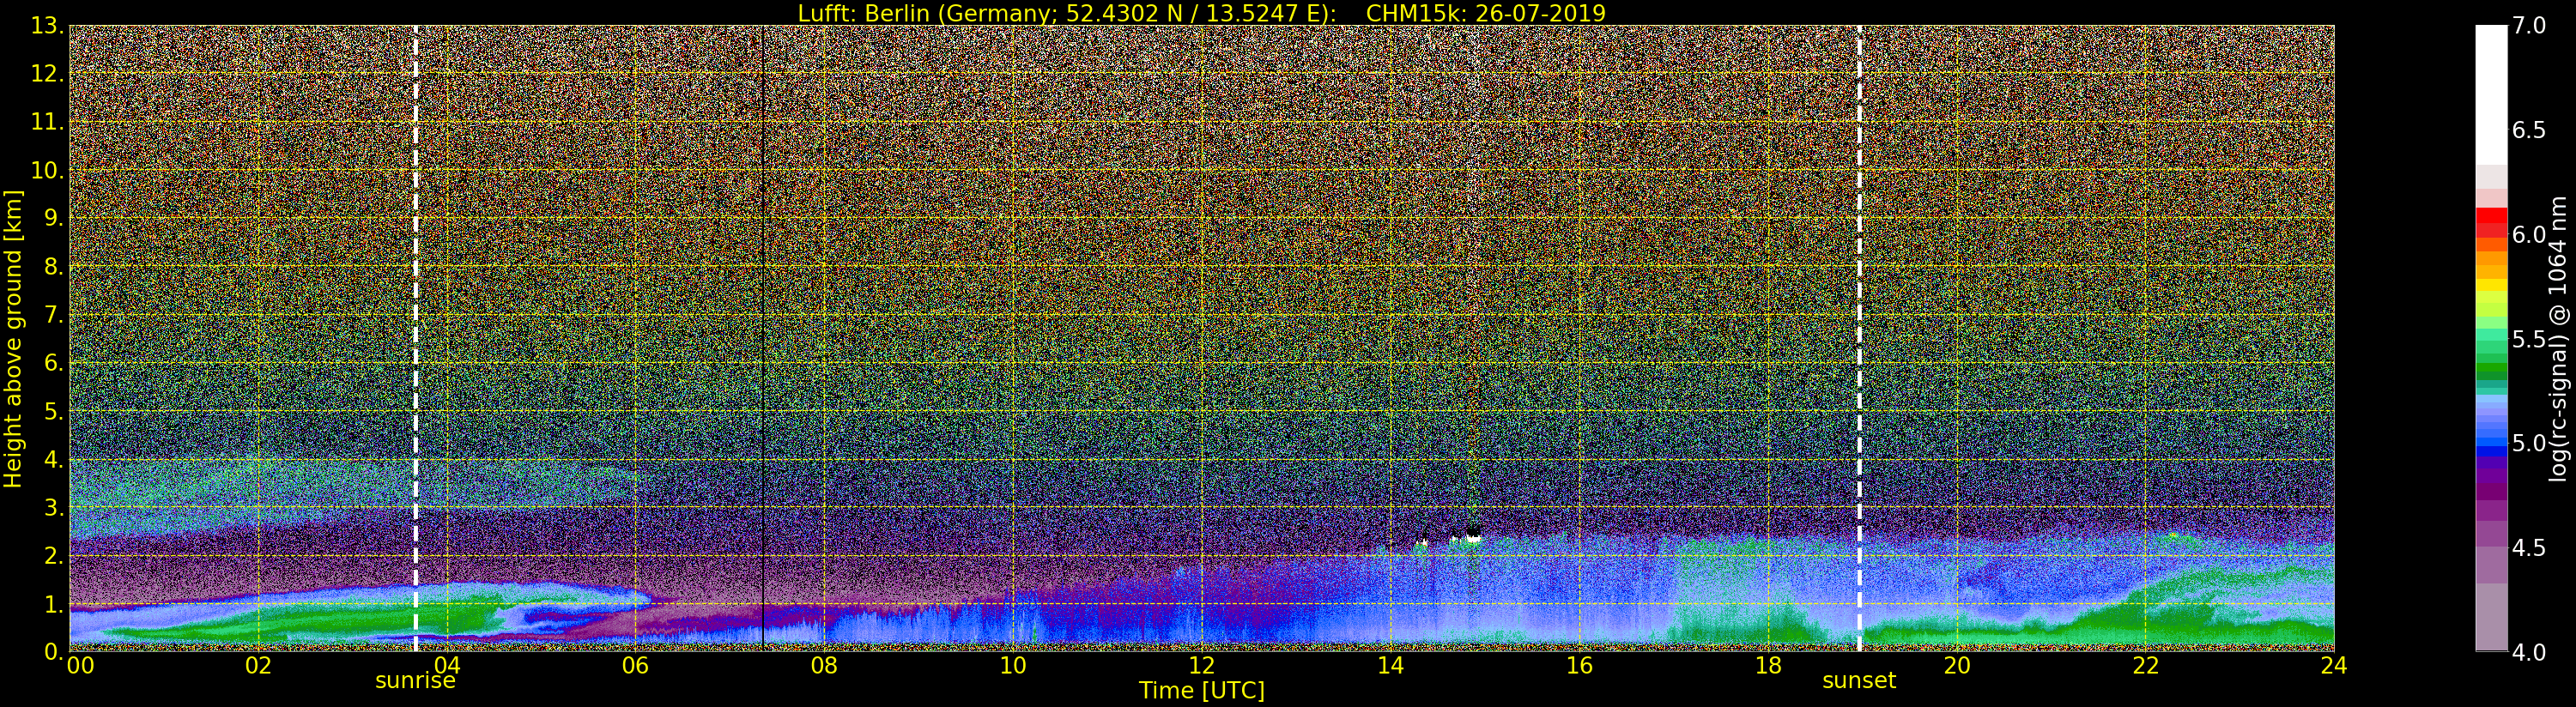Click height axis tick label 13.

tap(47, 26)
